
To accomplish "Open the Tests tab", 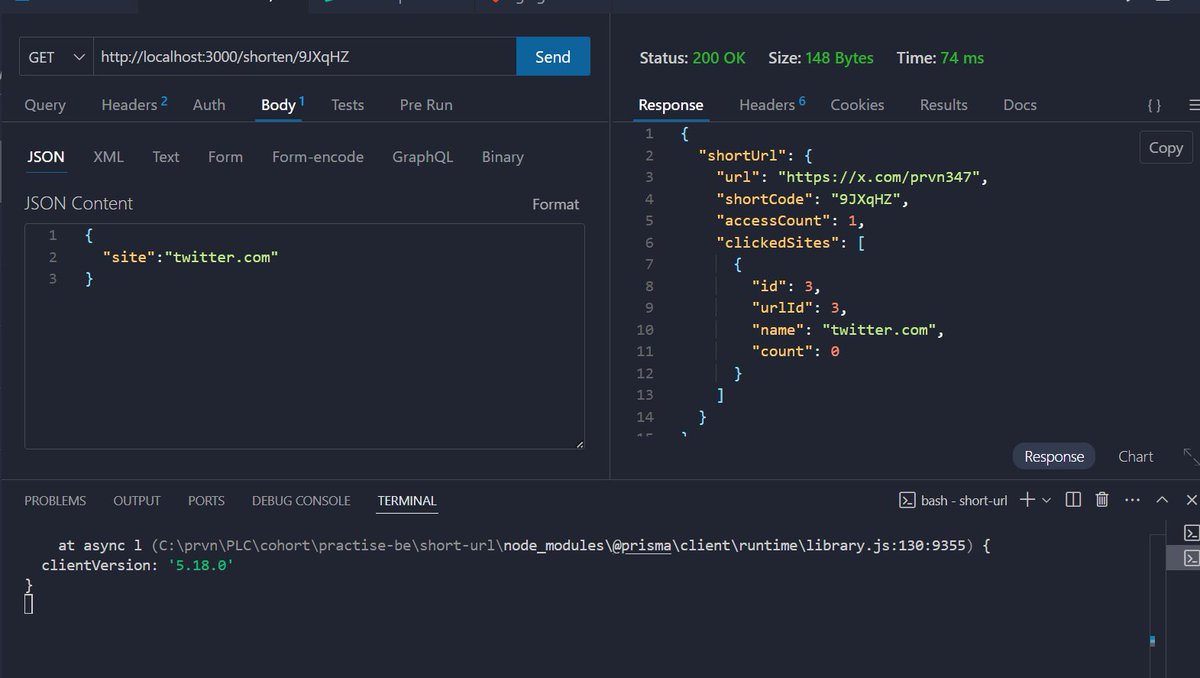I will (x=348, y=105).
